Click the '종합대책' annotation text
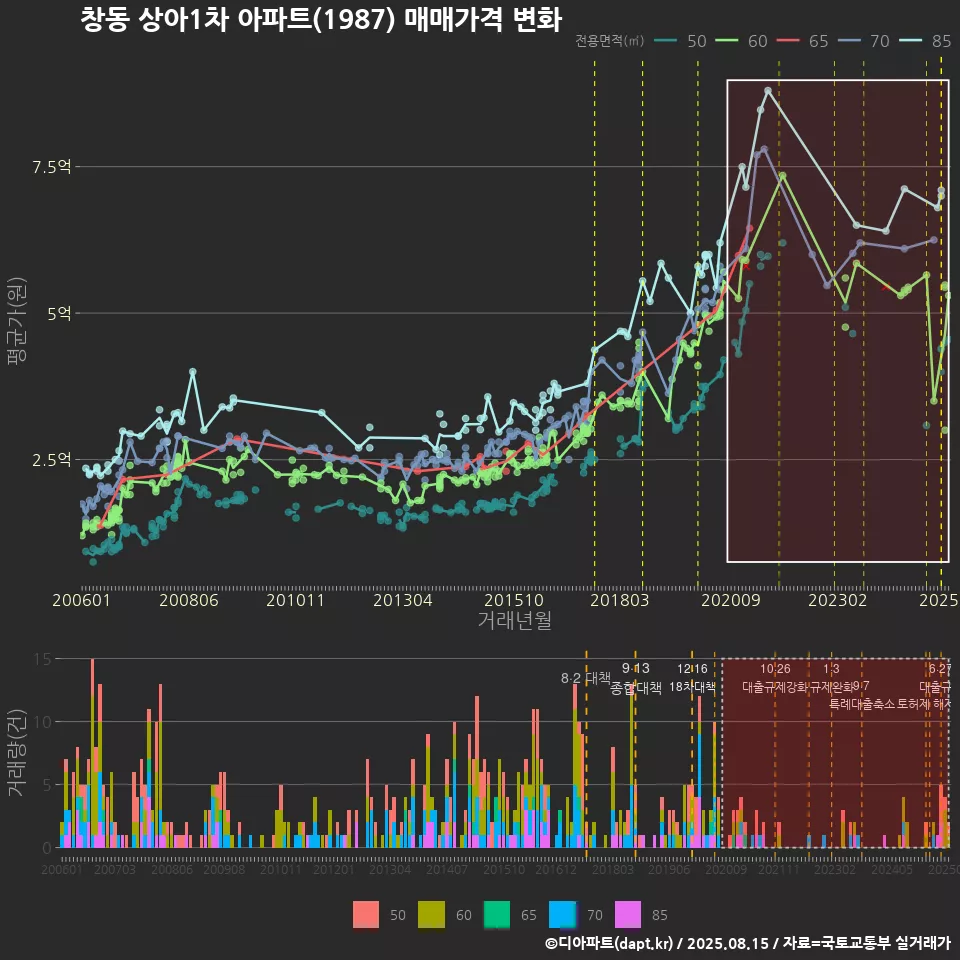 [636, 688]
